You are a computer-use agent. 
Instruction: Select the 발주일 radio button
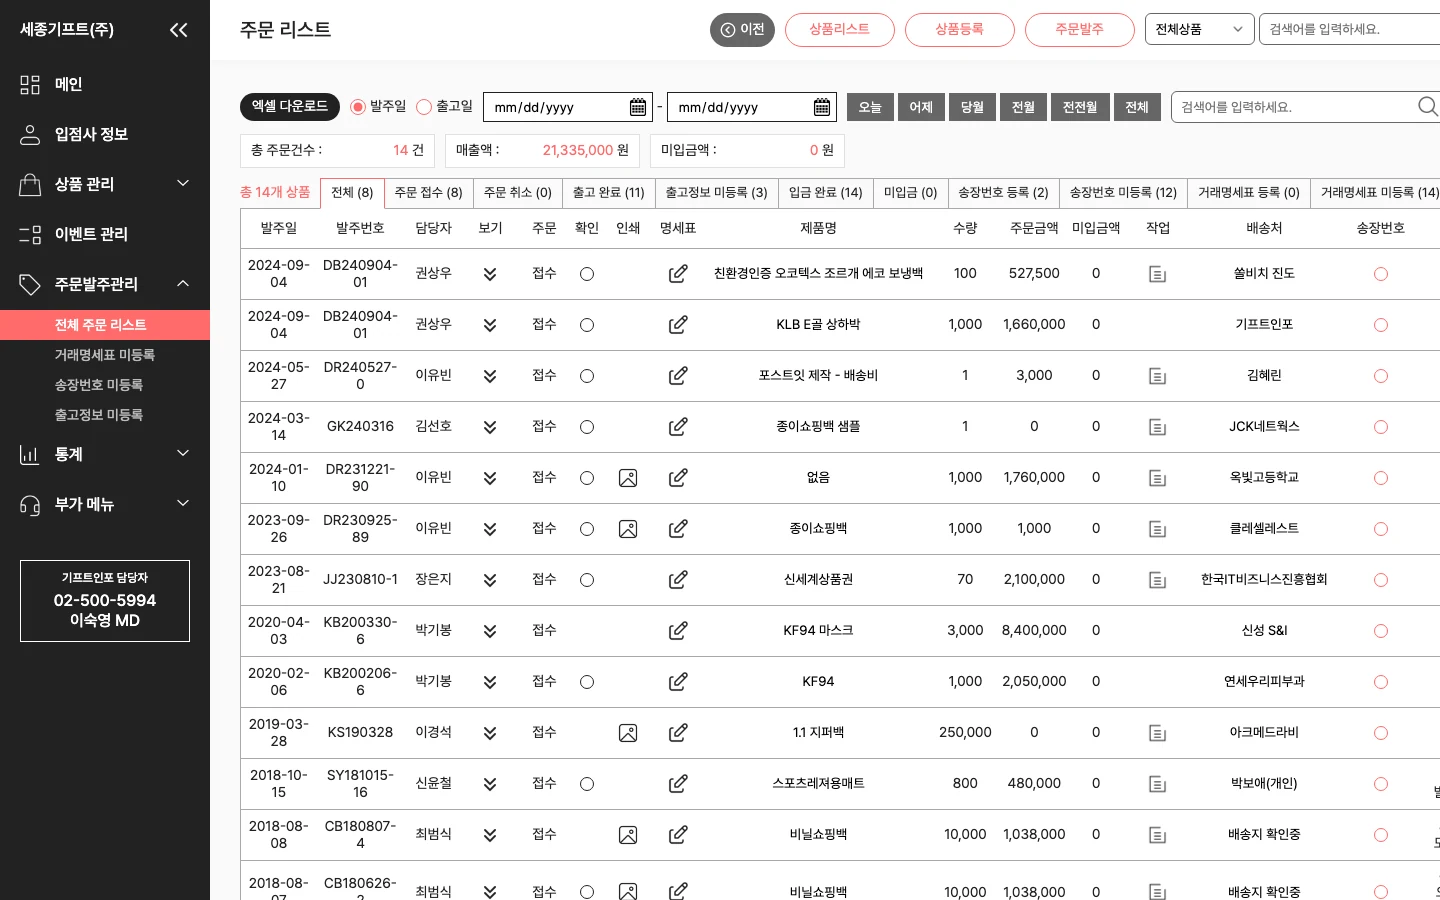pyautogui.click(x=358, y=107)
